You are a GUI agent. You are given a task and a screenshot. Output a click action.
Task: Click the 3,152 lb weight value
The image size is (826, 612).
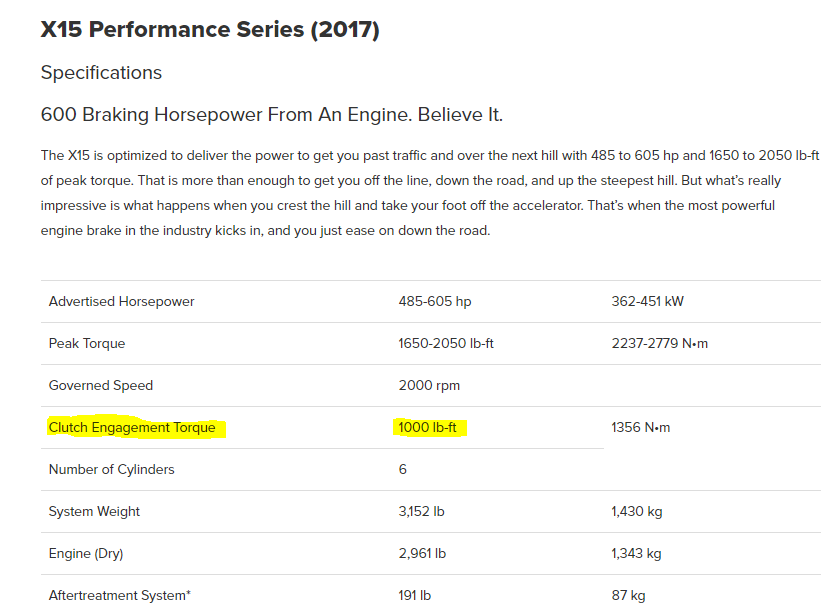(x=421, y=512)
